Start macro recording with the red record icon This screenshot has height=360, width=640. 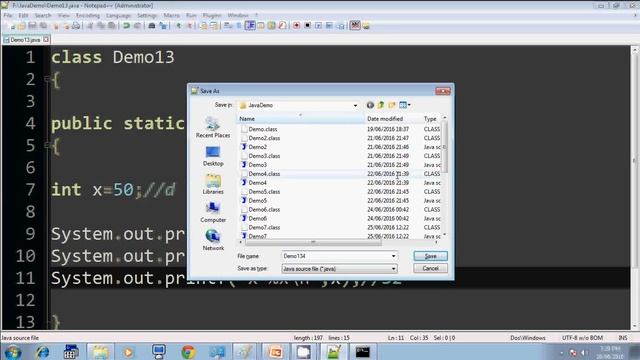(x=296, y=26)
